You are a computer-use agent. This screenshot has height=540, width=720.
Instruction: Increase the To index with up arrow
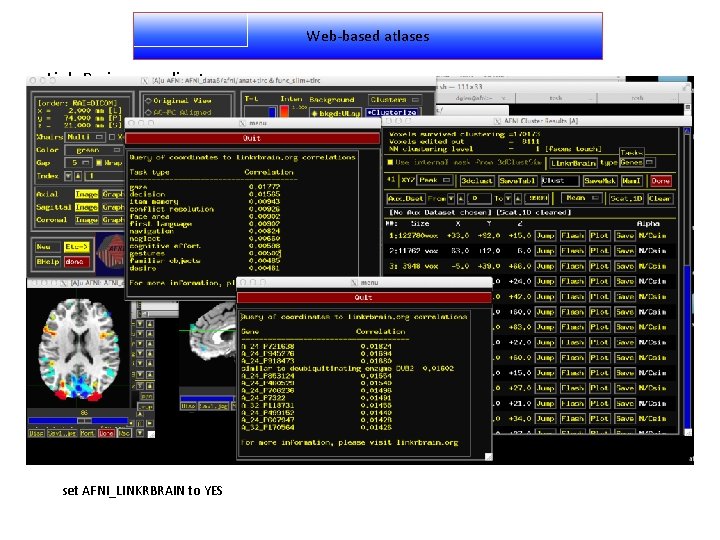[518, 198]
